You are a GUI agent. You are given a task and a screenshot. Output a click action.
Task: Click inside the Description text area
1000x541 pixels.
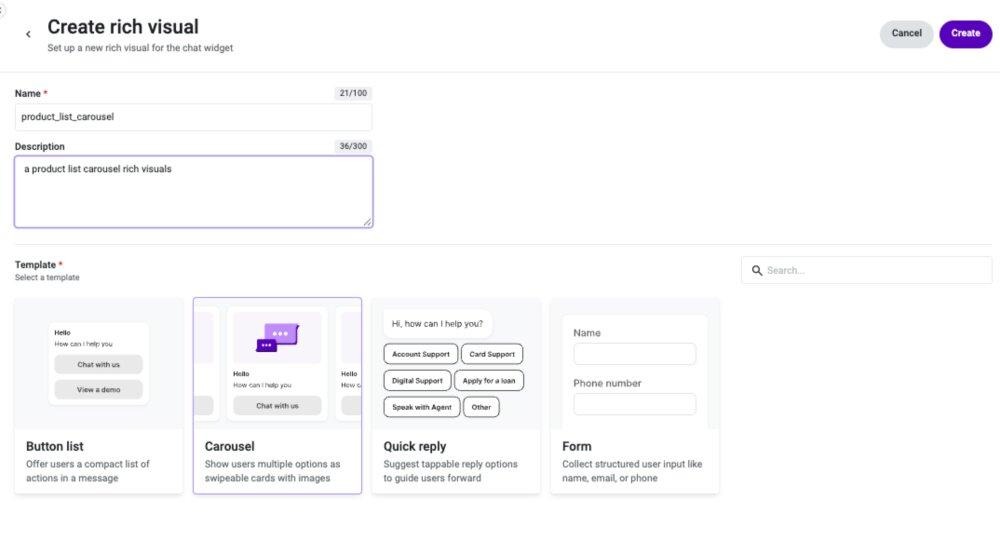[193, 192]
